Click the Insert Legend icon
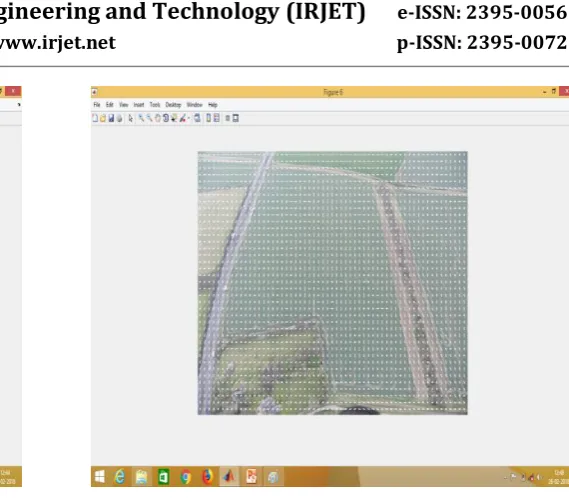The image size is (569, 498). click(217, 118)
